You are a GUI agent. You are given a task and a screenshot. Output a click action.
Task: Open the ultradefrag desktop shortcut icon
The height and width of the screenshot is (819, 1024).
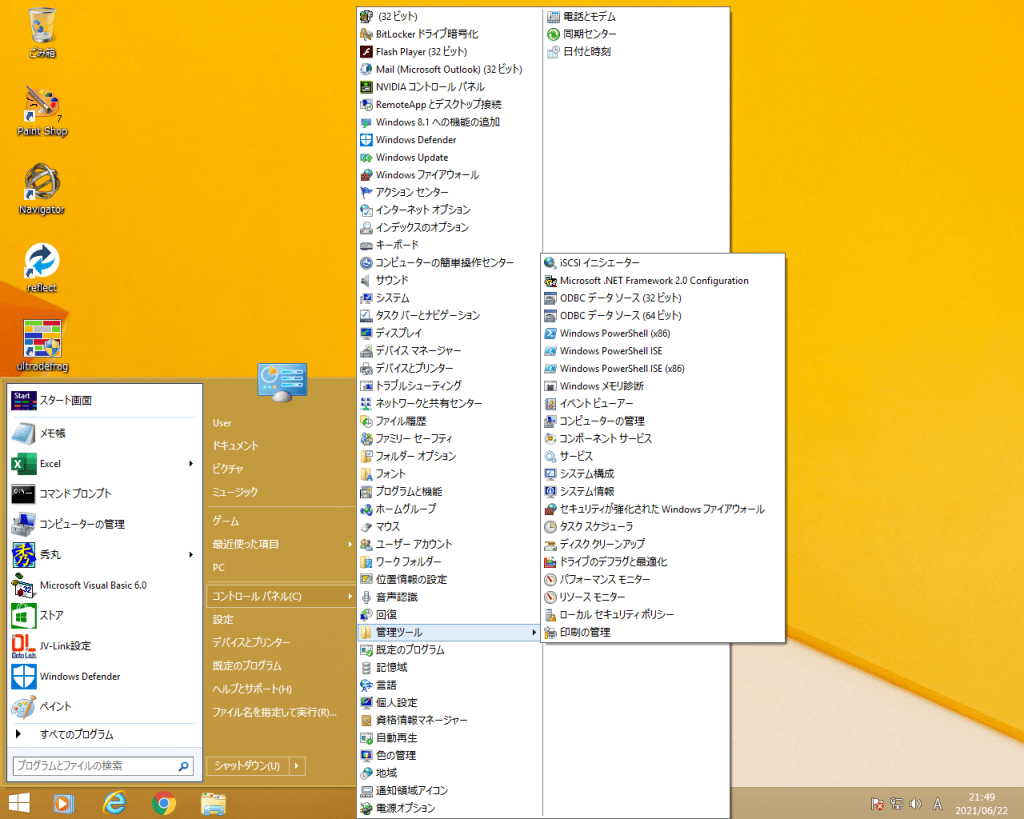pyautogui.click(x=42, y=346)
